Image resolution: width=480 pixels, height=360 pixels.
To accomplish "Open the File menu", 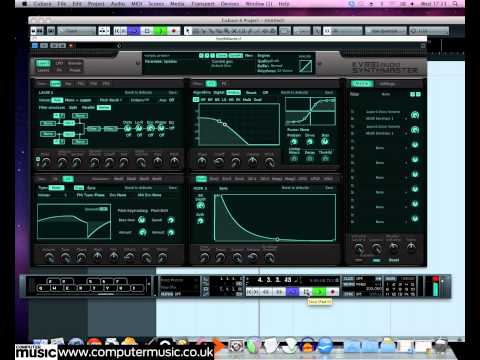I will tap(62, 4).
